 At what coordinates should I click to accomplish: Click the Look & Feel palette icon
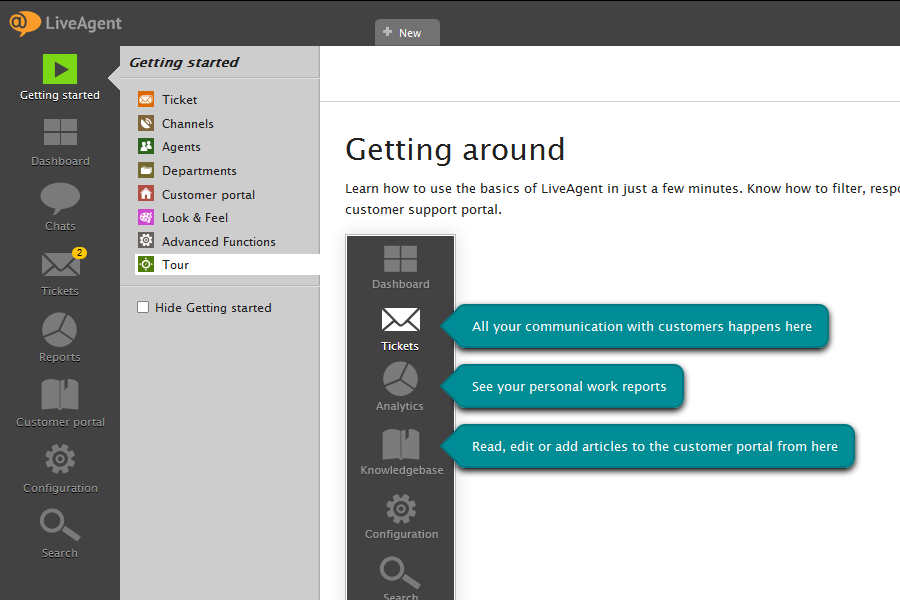(146, 217)
